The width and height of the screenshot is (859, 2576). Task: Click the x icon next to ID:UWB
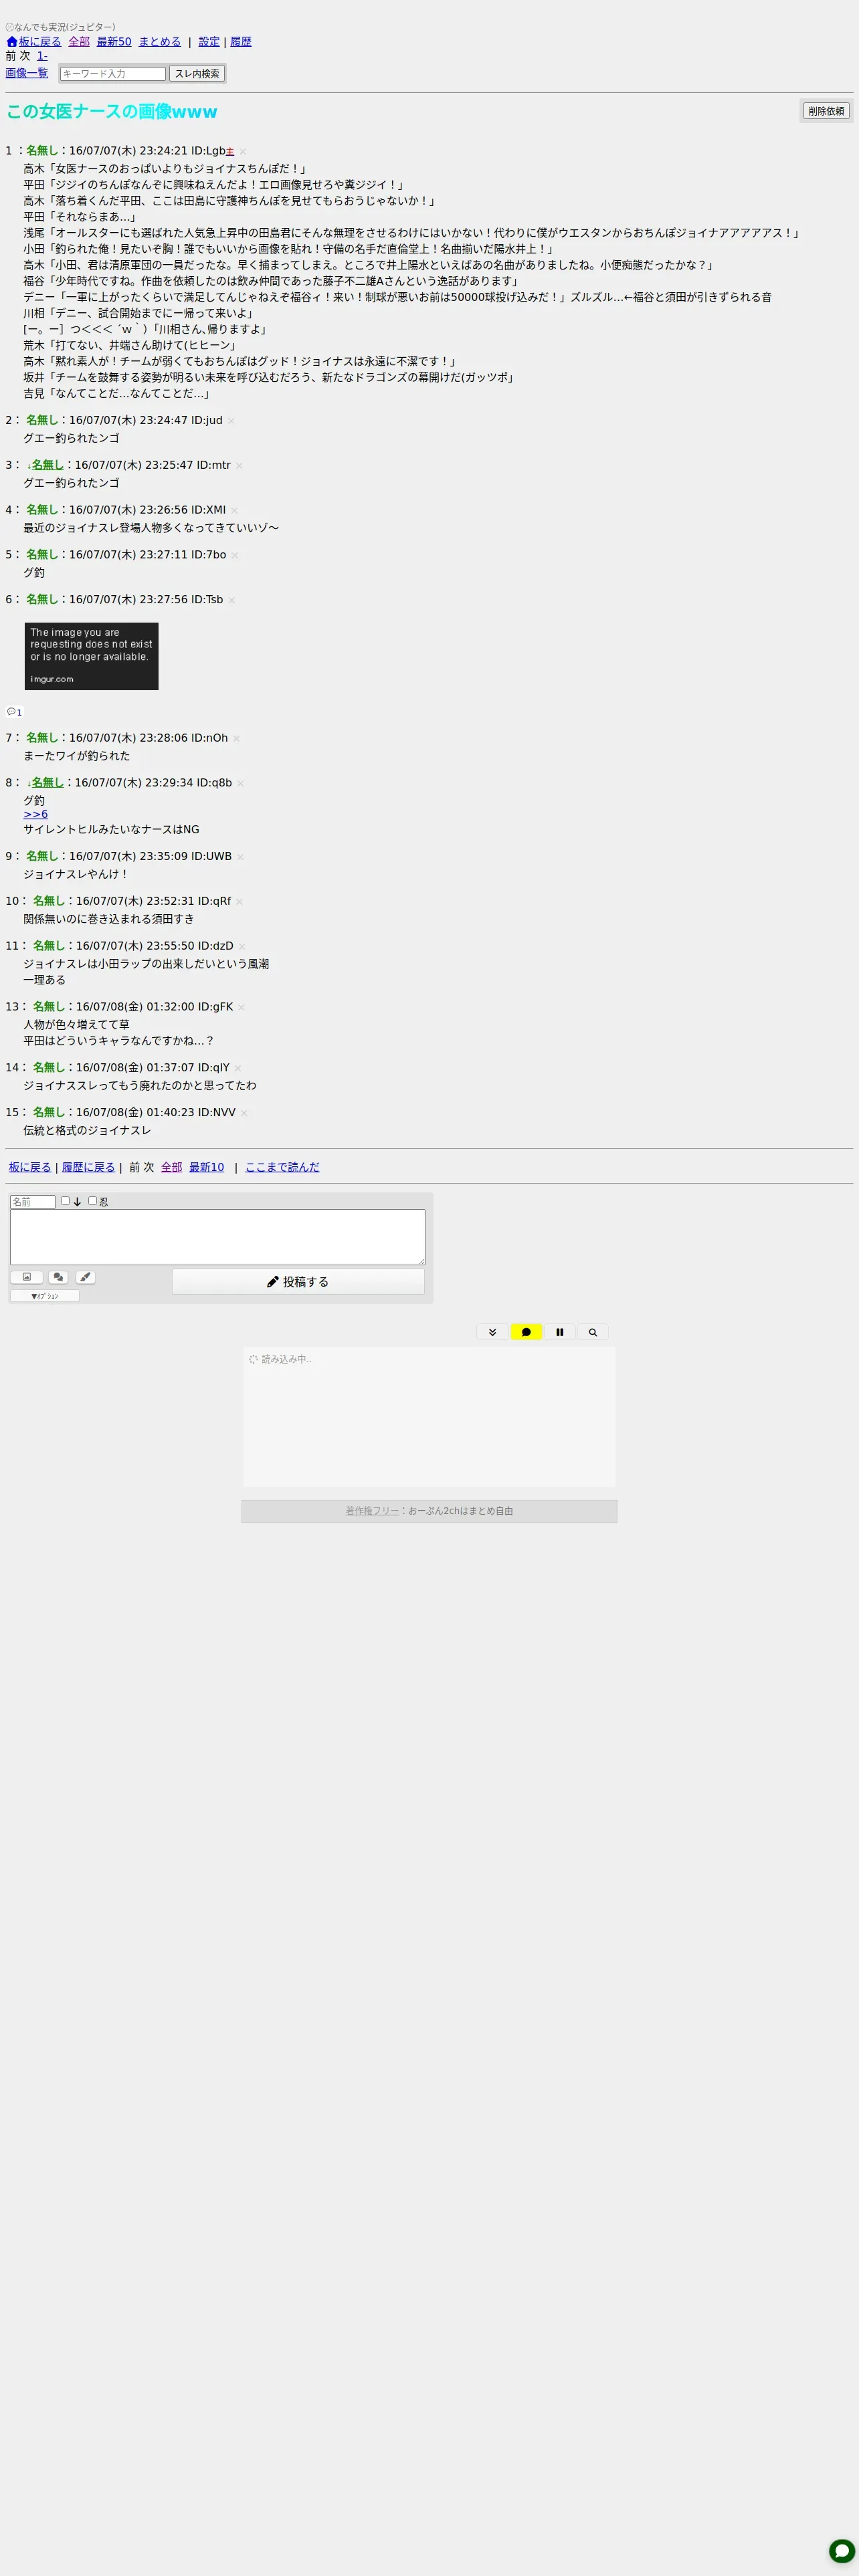tap(240, 857)
